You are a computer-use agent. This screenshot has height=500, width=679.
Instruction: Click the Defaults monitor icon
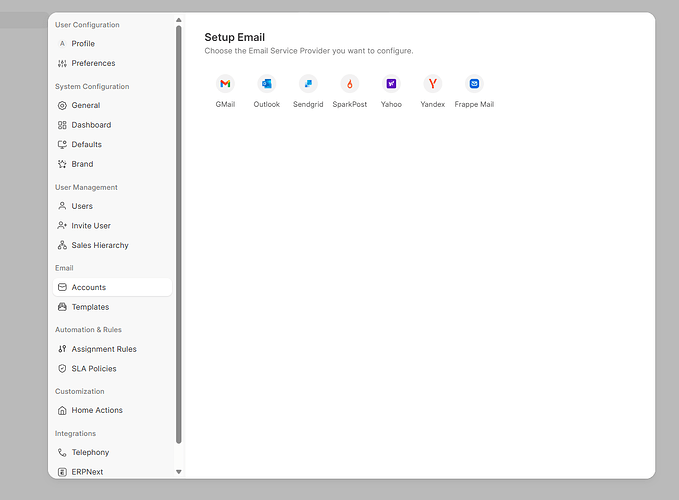62,145
